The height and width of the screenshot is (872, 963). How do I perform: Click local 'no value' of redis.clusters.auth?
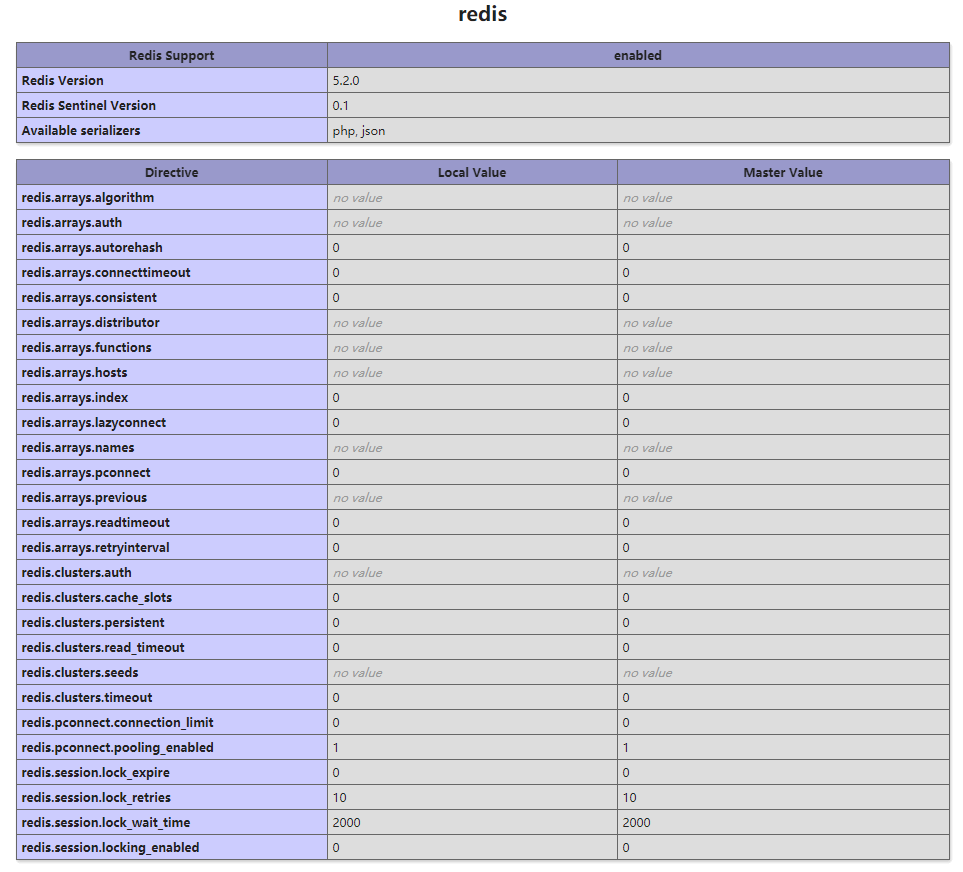(x=357, y=573)
